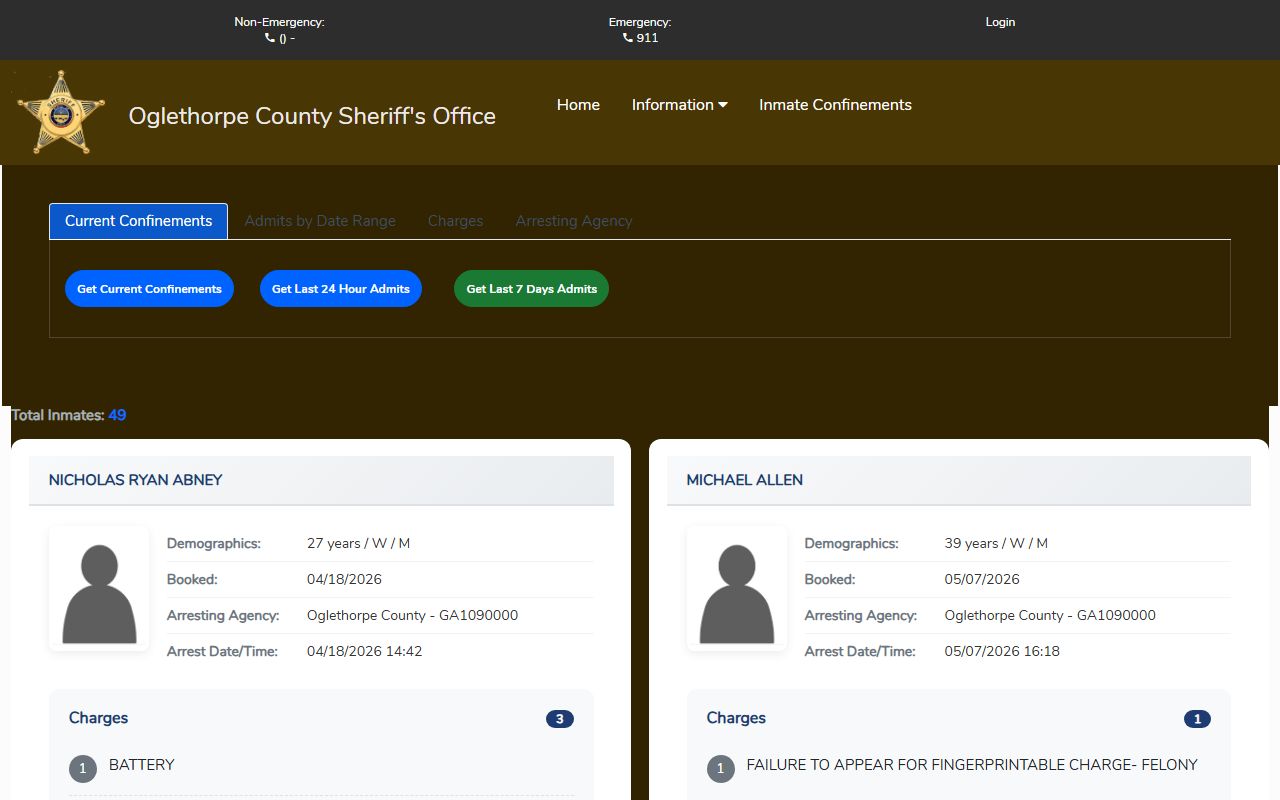This screenshot has width=1280, height=800.
Task: Switch to the Charges tab
Action: coord(456,221)
